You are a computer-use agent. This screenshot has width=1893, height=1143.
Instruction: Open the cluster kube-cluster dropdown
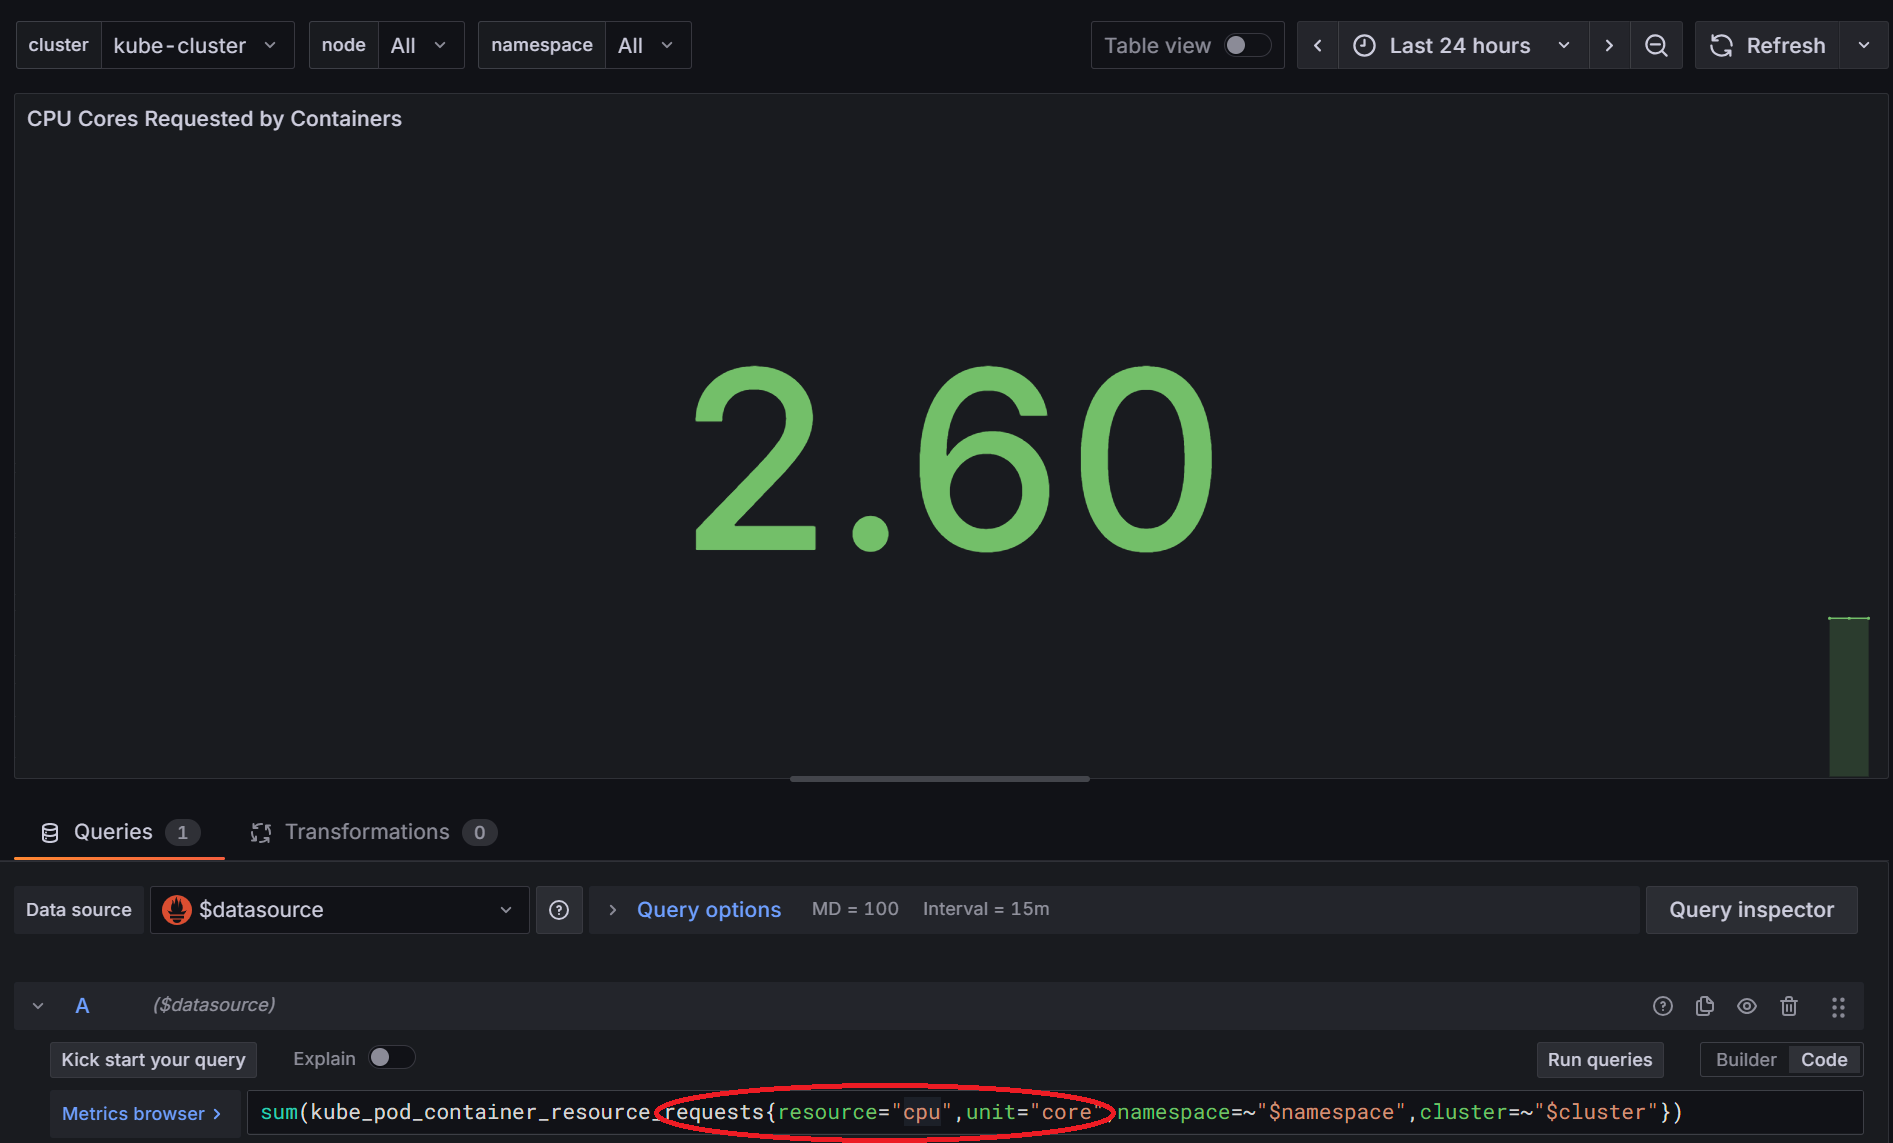196,46
